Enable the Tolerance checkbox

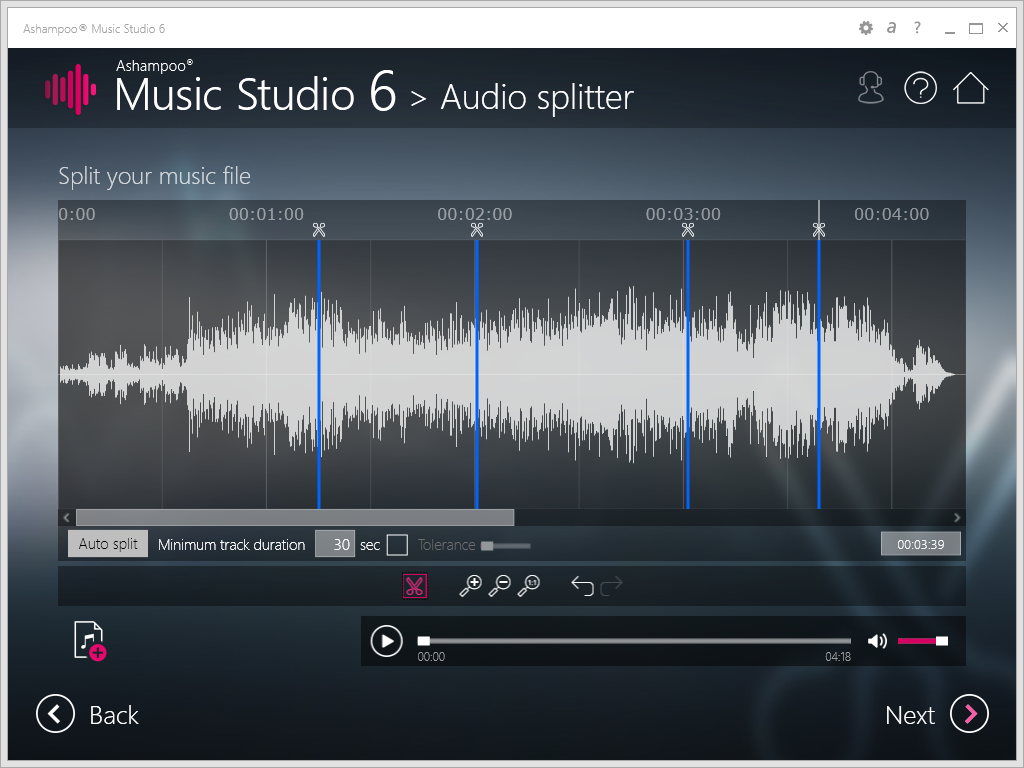(x=397, y=545)
